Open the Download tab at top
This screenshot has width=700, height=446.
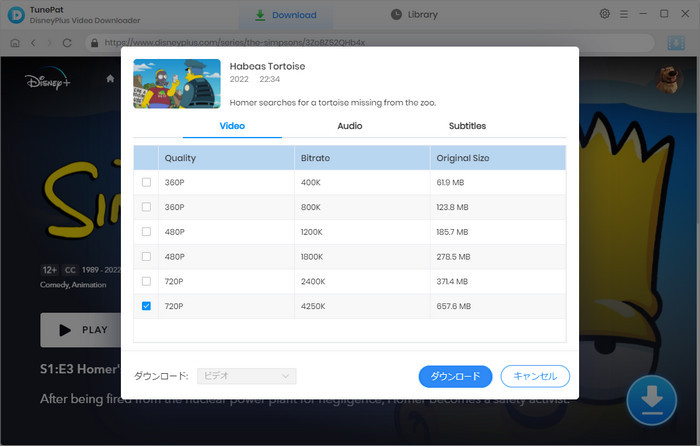286,15
